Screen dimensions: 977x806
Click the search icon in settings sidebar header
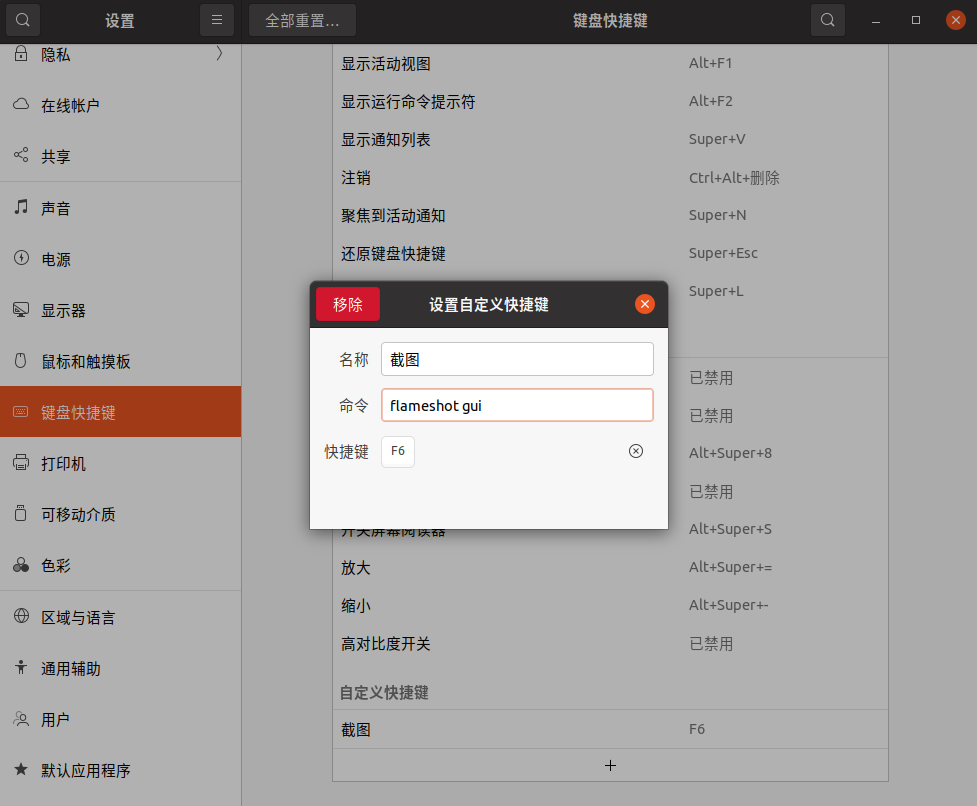point(22,20)
